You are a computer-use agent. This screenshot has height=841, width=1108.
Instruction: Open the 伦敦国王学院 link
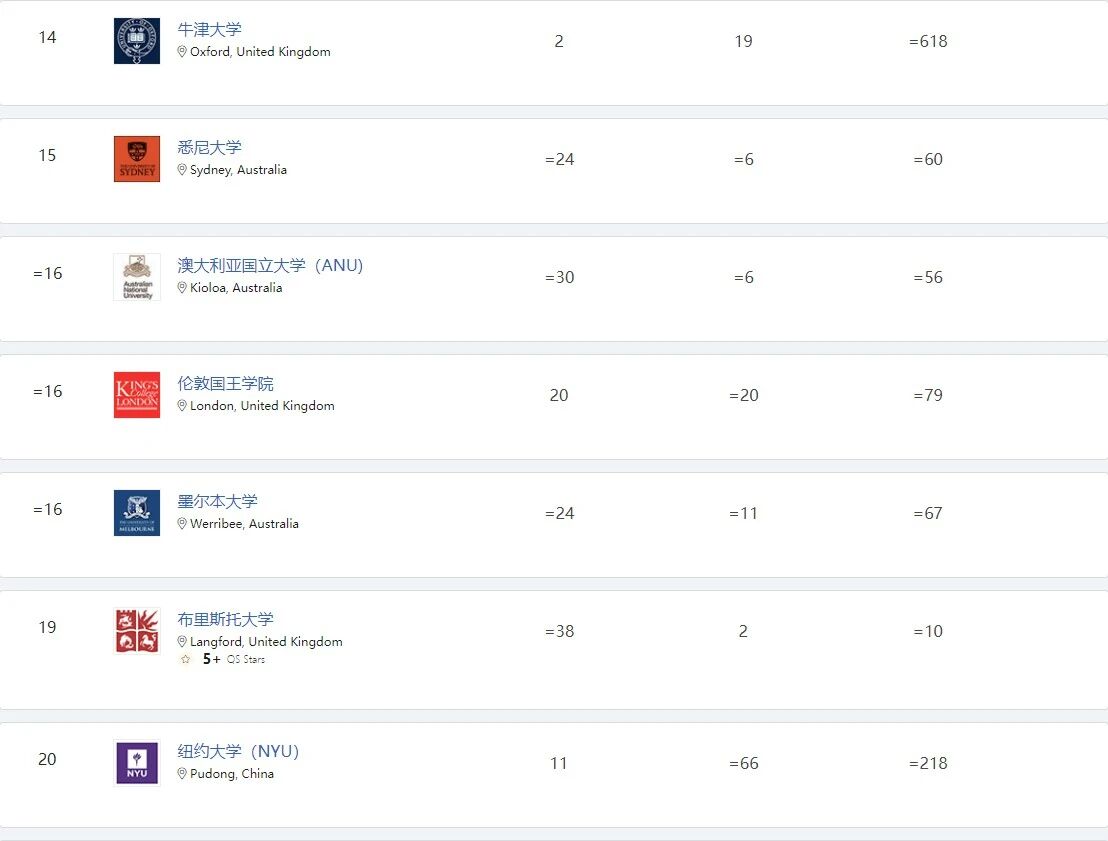pos(225,384)
